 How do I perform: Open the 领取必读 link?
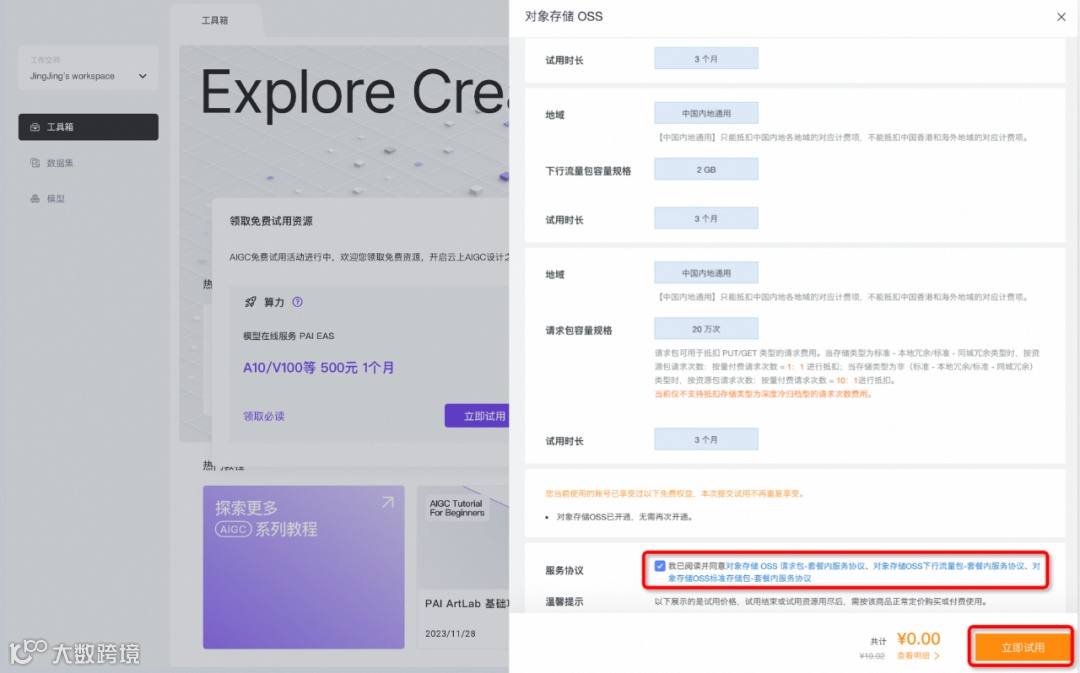point(264,416)
